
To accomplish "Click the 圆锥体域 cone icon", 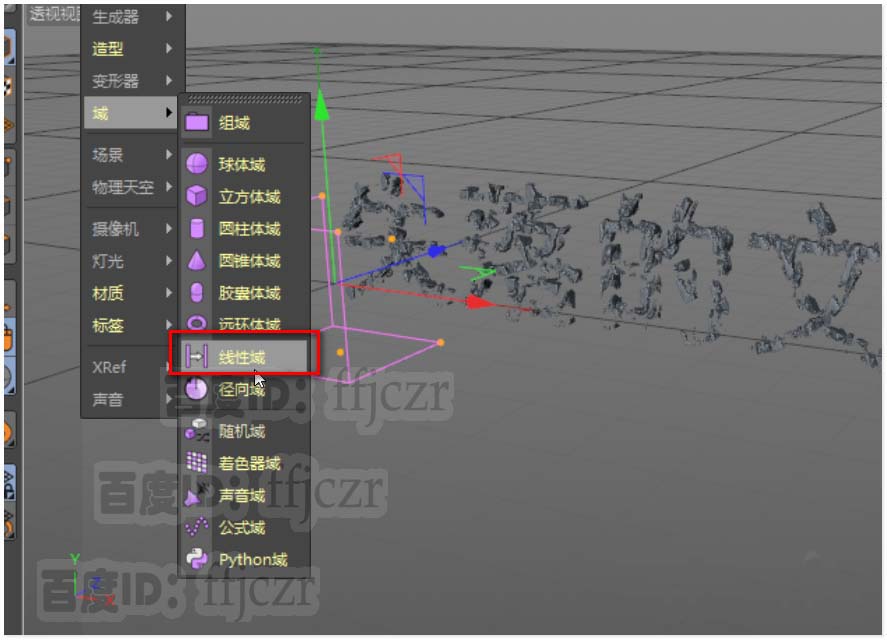I will click(196, 260).
